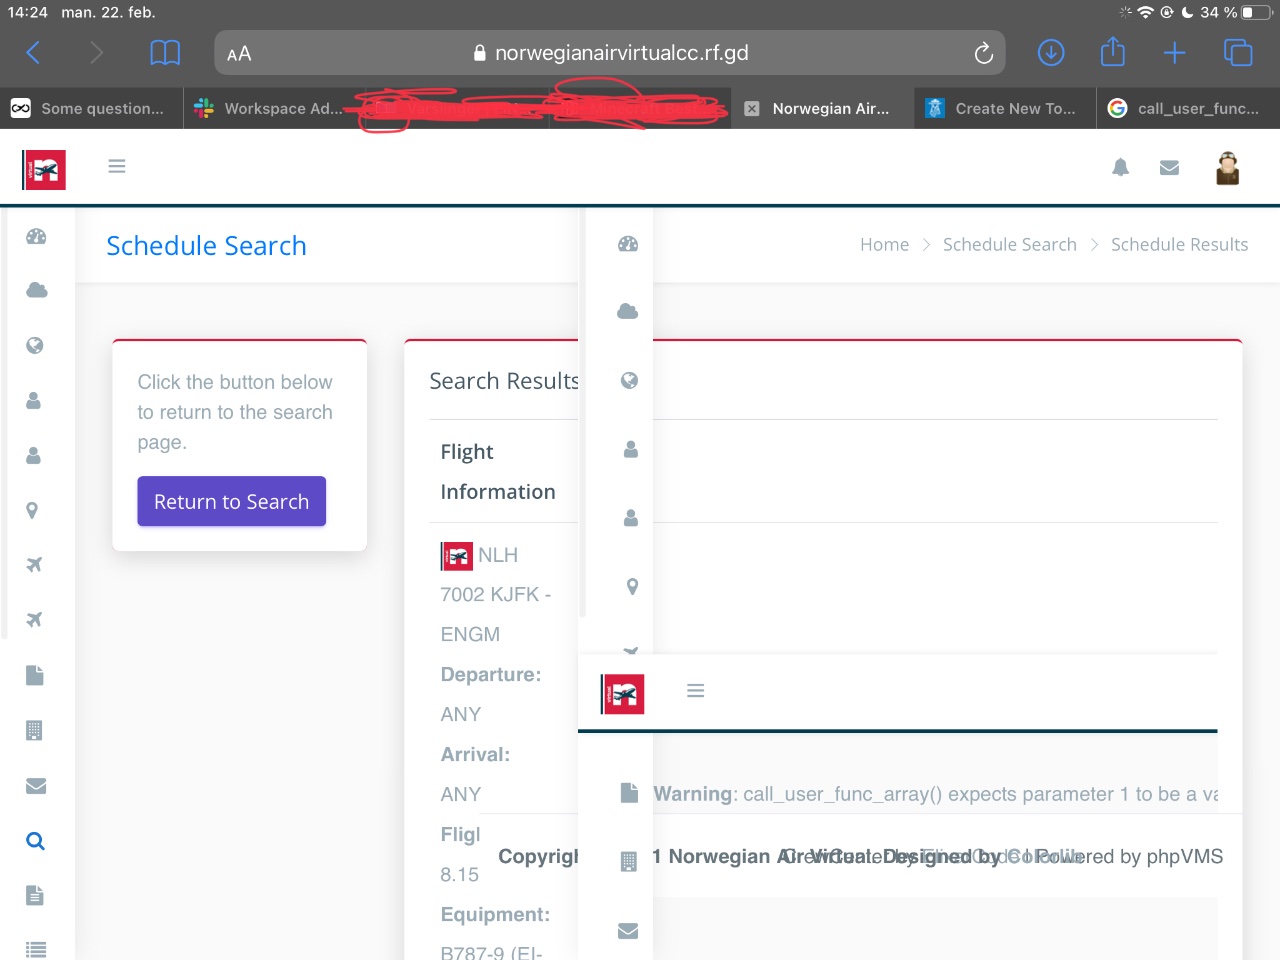Close the Norwegian Air tab

752,109
